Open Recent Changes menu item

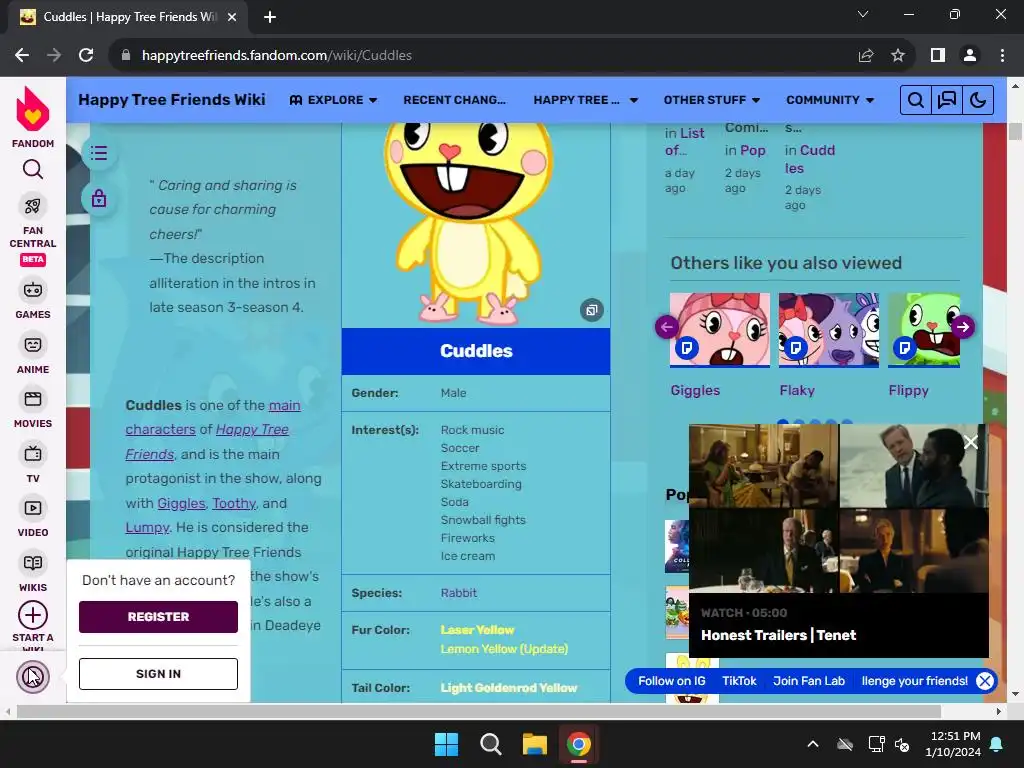(x=455, y=100)
